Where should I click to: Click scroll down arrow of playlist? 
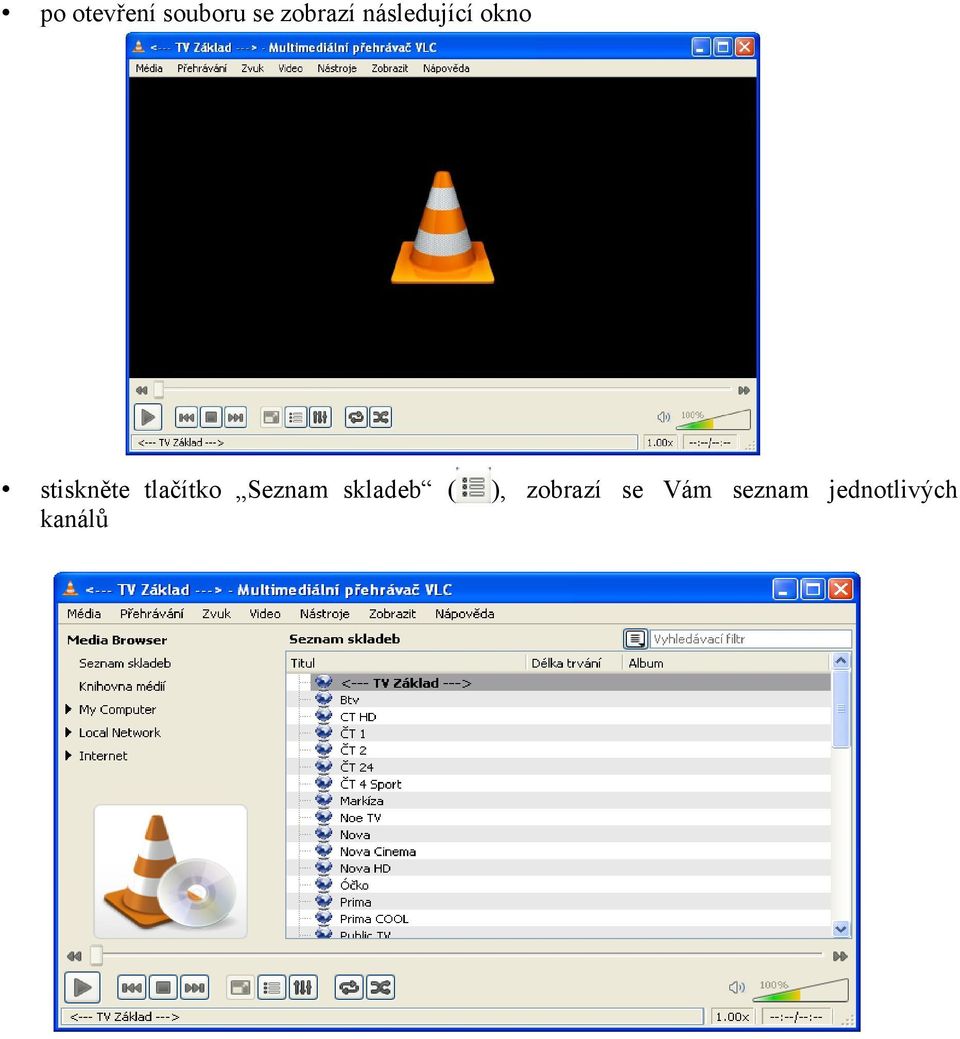click(x=841, y=929)
